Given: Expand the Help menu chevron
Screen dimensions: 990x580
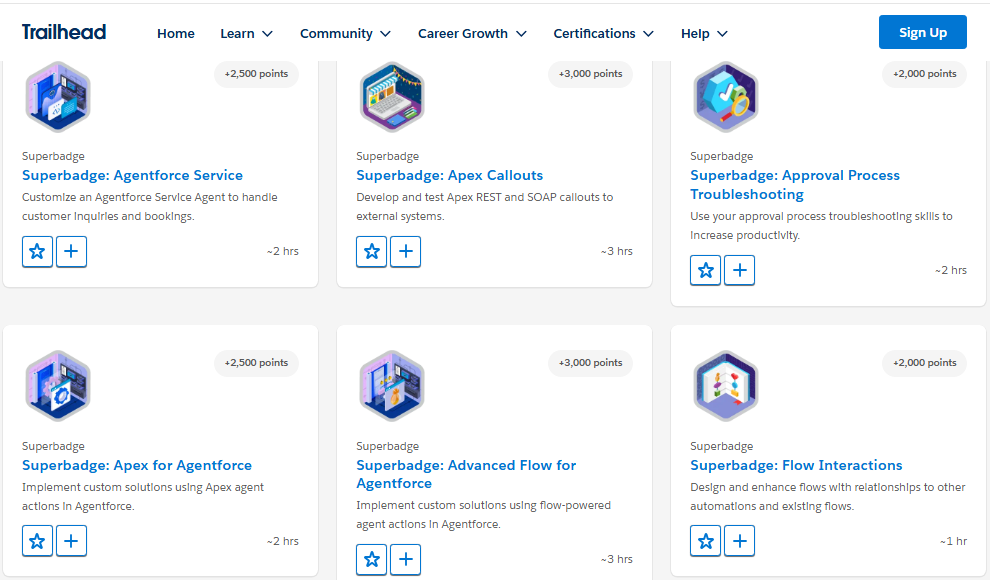Looking at the screenshot, I should (x=723, y=34).
